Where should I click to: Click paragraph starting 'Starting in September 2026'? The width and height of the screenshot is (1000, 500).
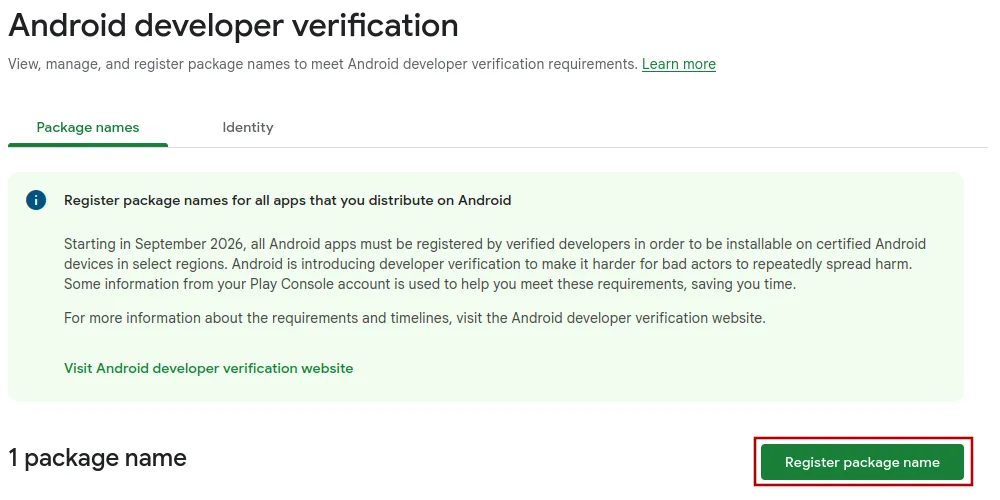495,264
